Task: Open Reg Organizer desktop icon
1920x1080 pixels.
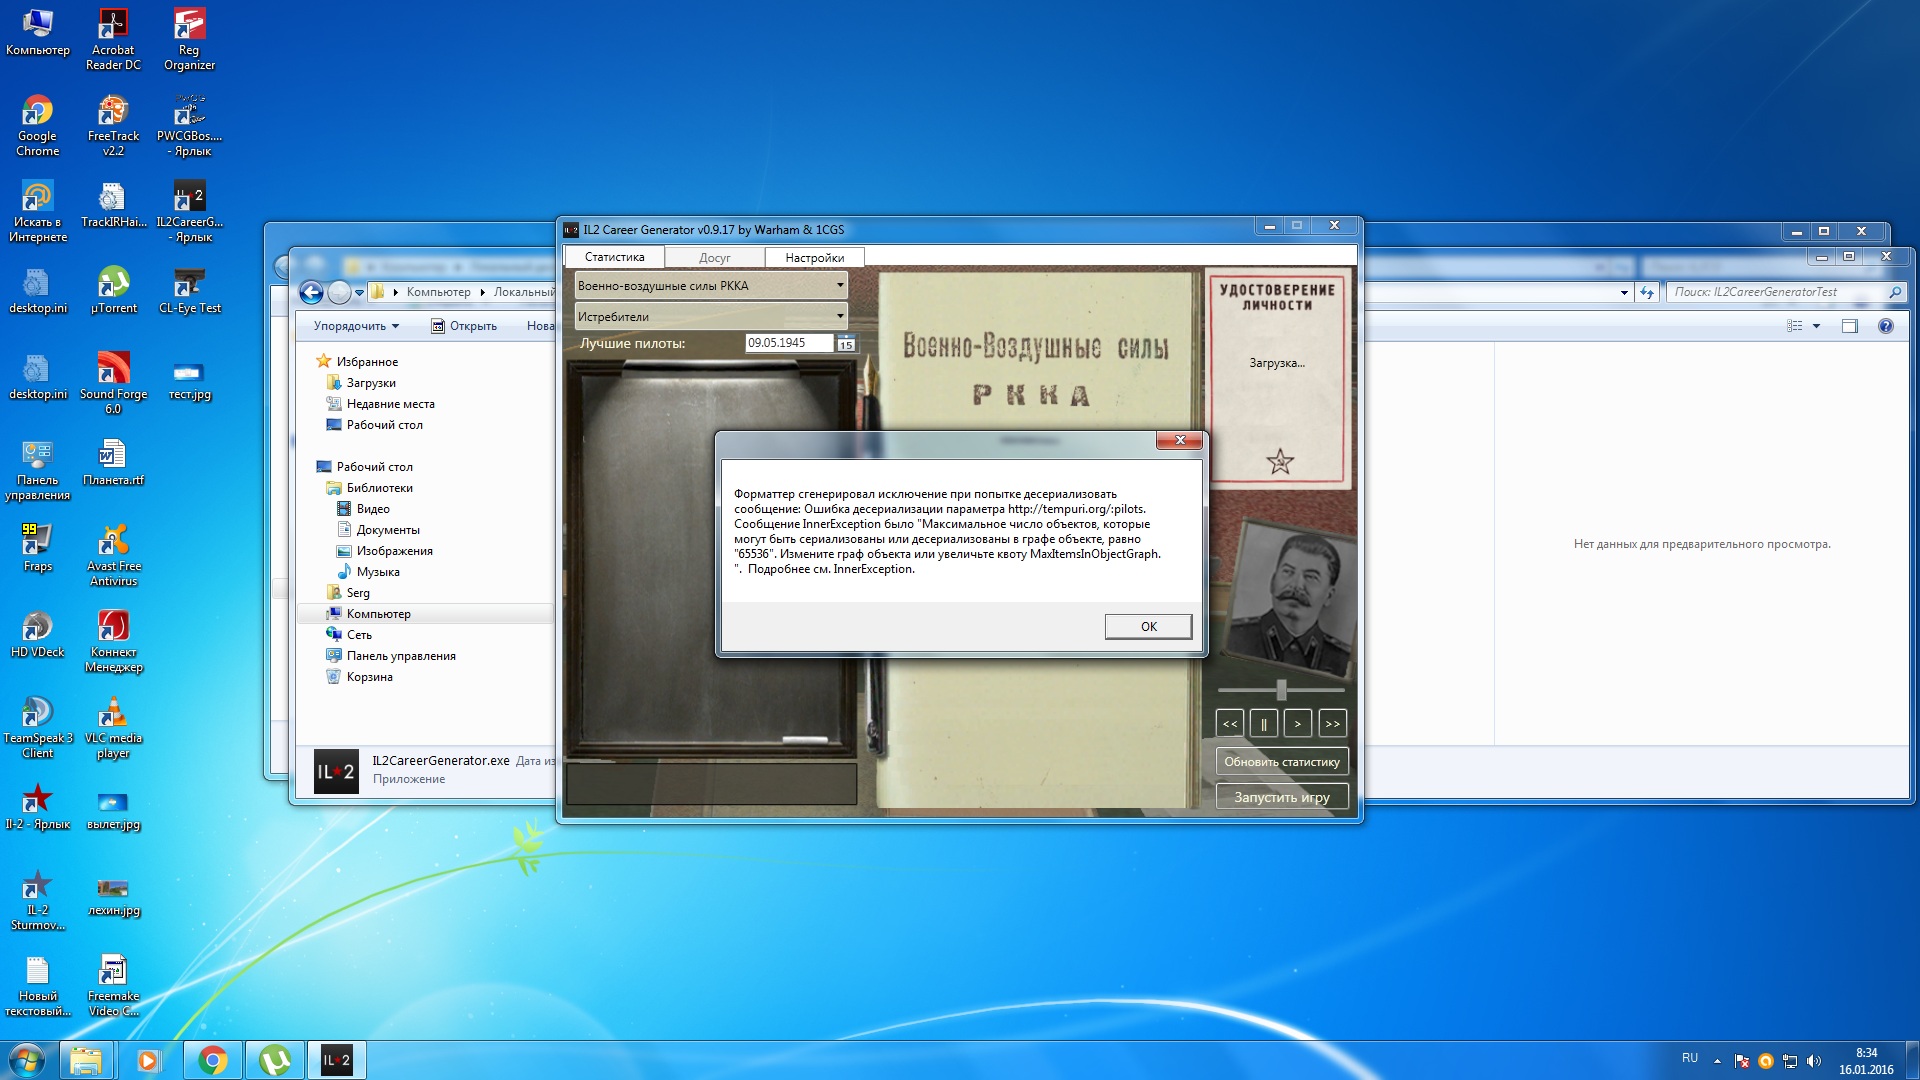Action: 189,40
